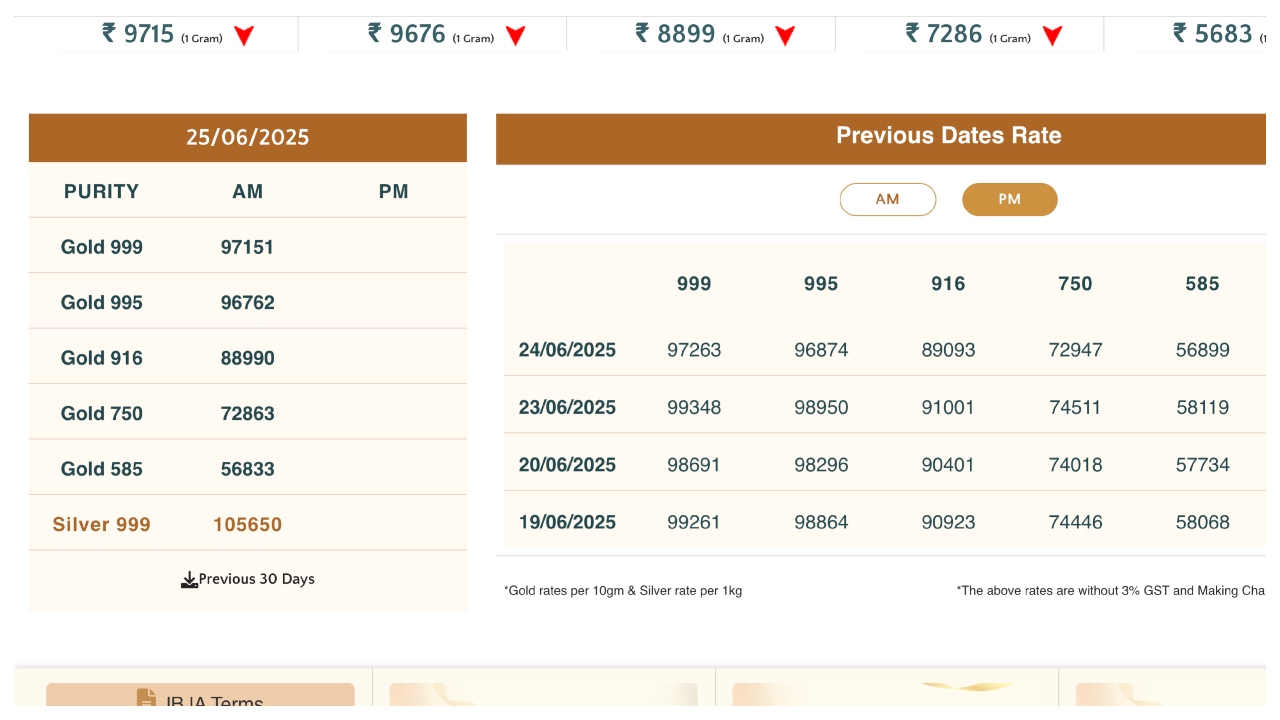This screenshot has height=720, width=1280.
Task: Click the Gold 999 AM rate 97151
Action: (x=247, y=247)
